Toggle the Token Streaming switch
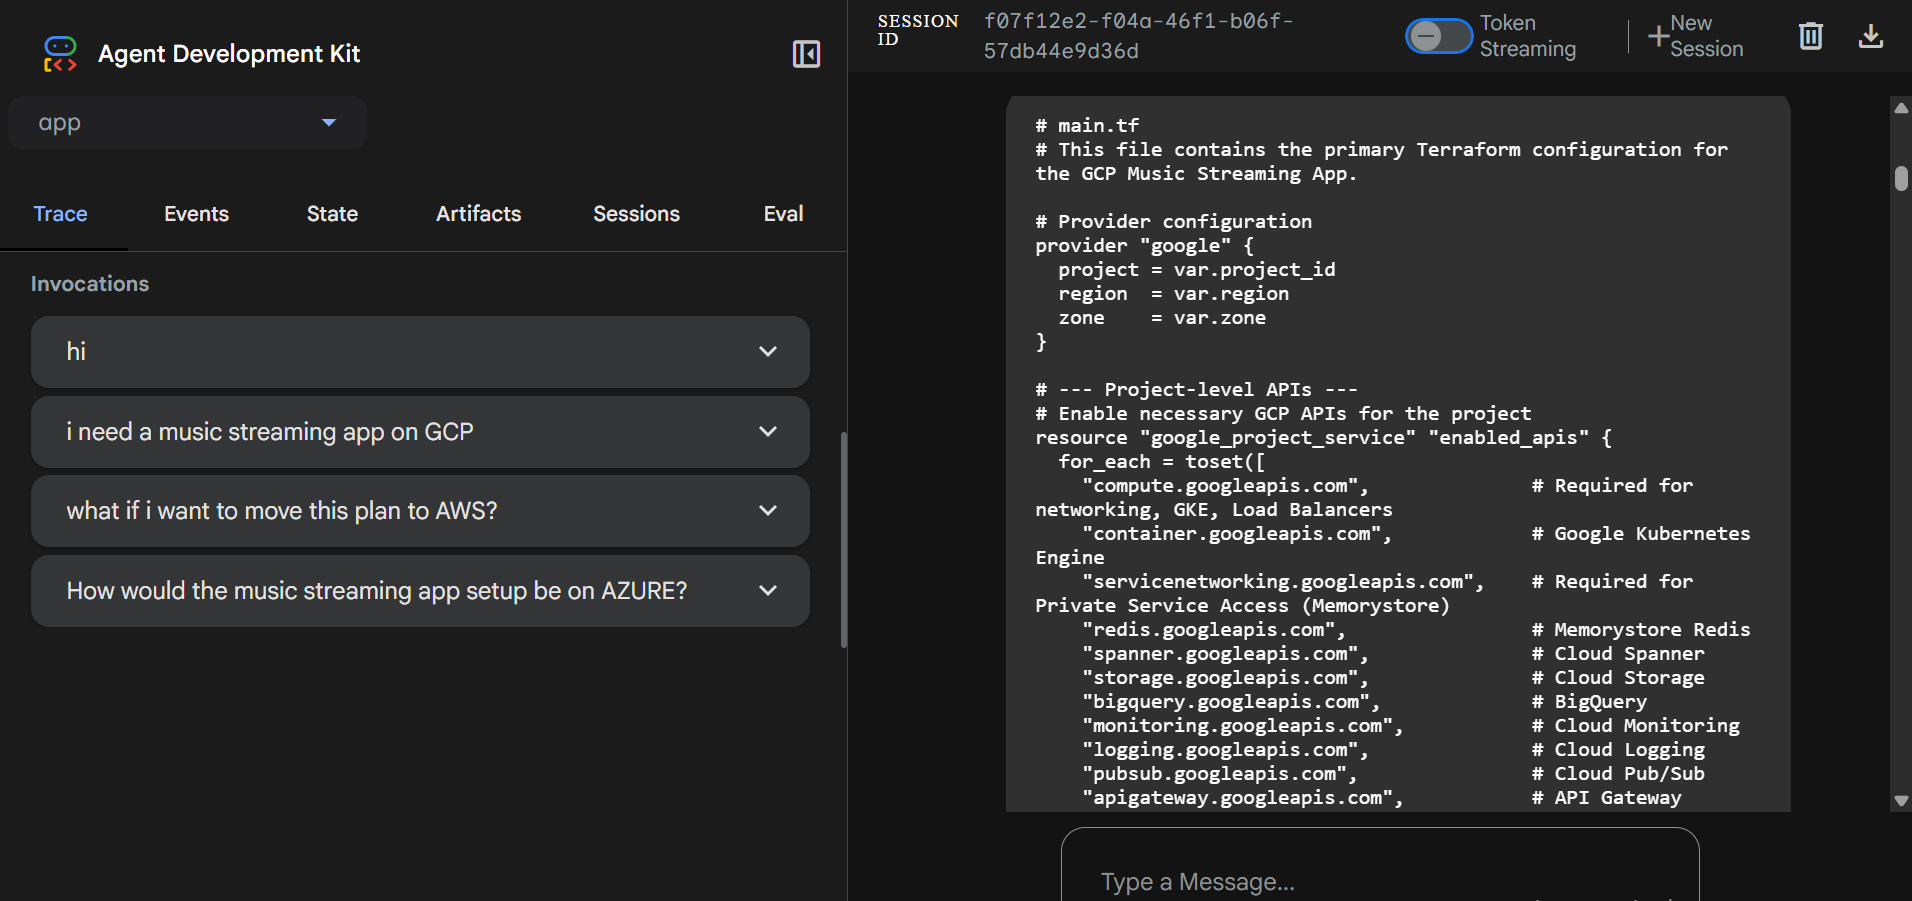1912x901 pixels. [x=1438, y=37]
